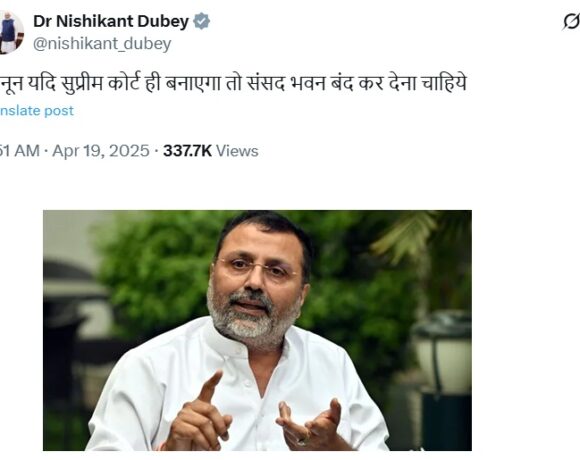Click the man's raised index finger in photo

click(210, 387)
